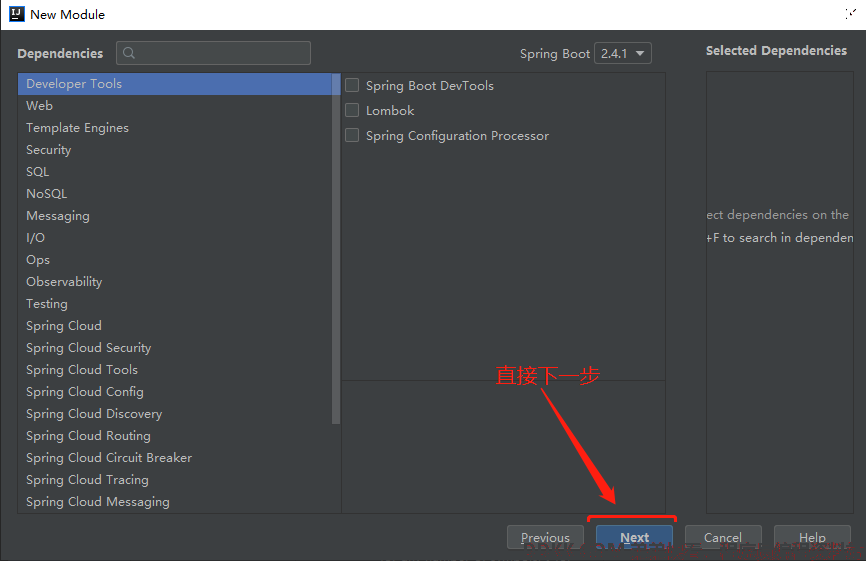Select Spring Cloud Circuit Breaker category
The width and height of the screenshot is (866, 561).
(x=175, y=458)
